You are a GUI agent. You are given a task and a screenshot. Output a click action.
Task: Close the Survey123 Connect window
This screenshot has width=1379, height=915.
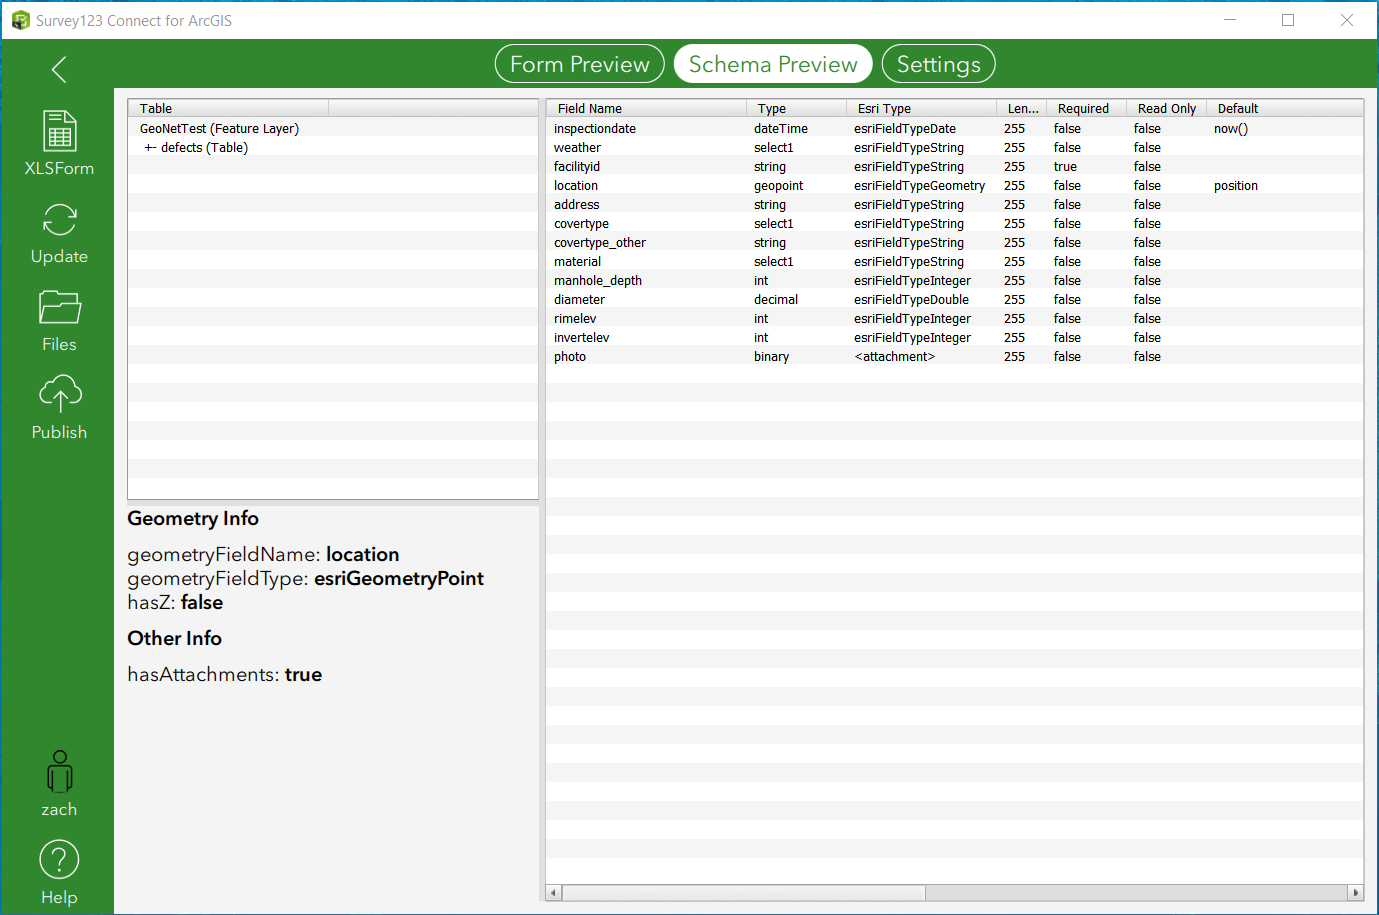pos(1347,20)
